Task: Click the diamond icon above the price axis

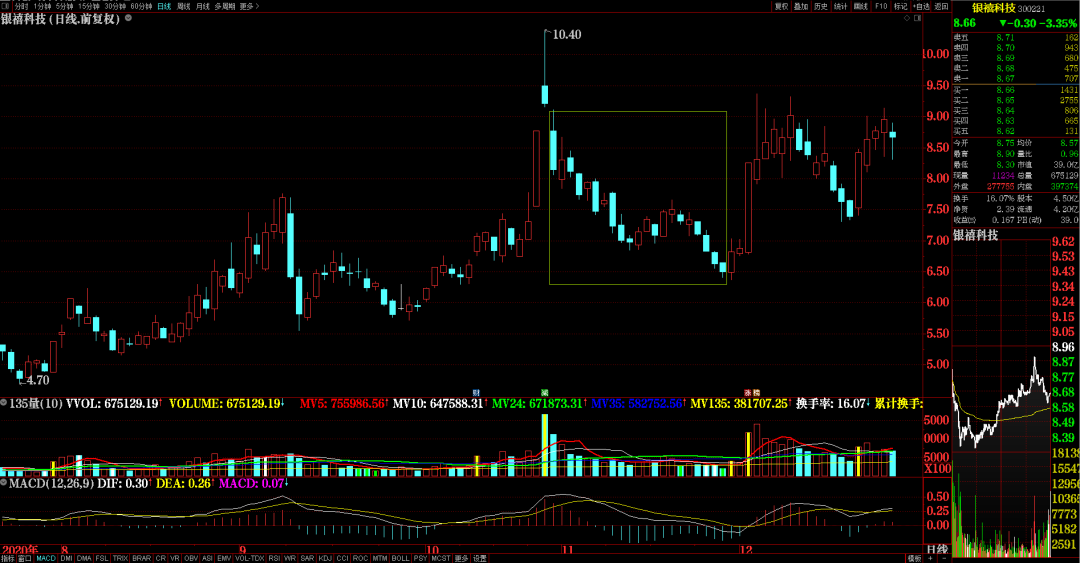Action: pyautogui.click(x=906, y=18)
